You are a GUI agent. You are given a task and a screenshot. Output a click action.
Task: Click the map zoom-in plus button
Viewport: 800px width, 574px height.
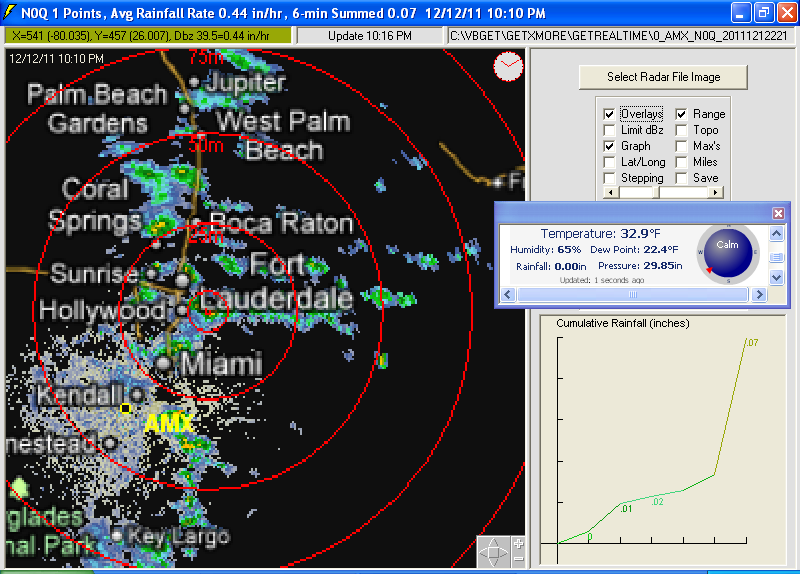point(518,544)
